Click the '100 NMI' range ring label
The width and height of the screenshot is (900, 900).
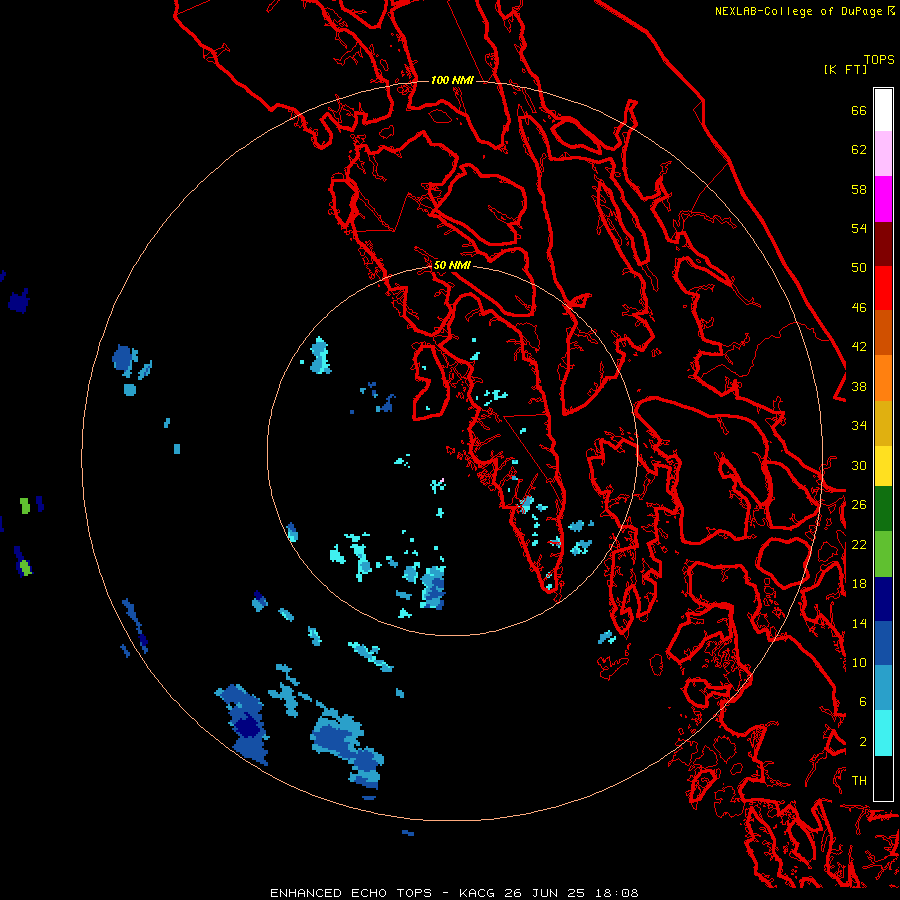(452, 80)
